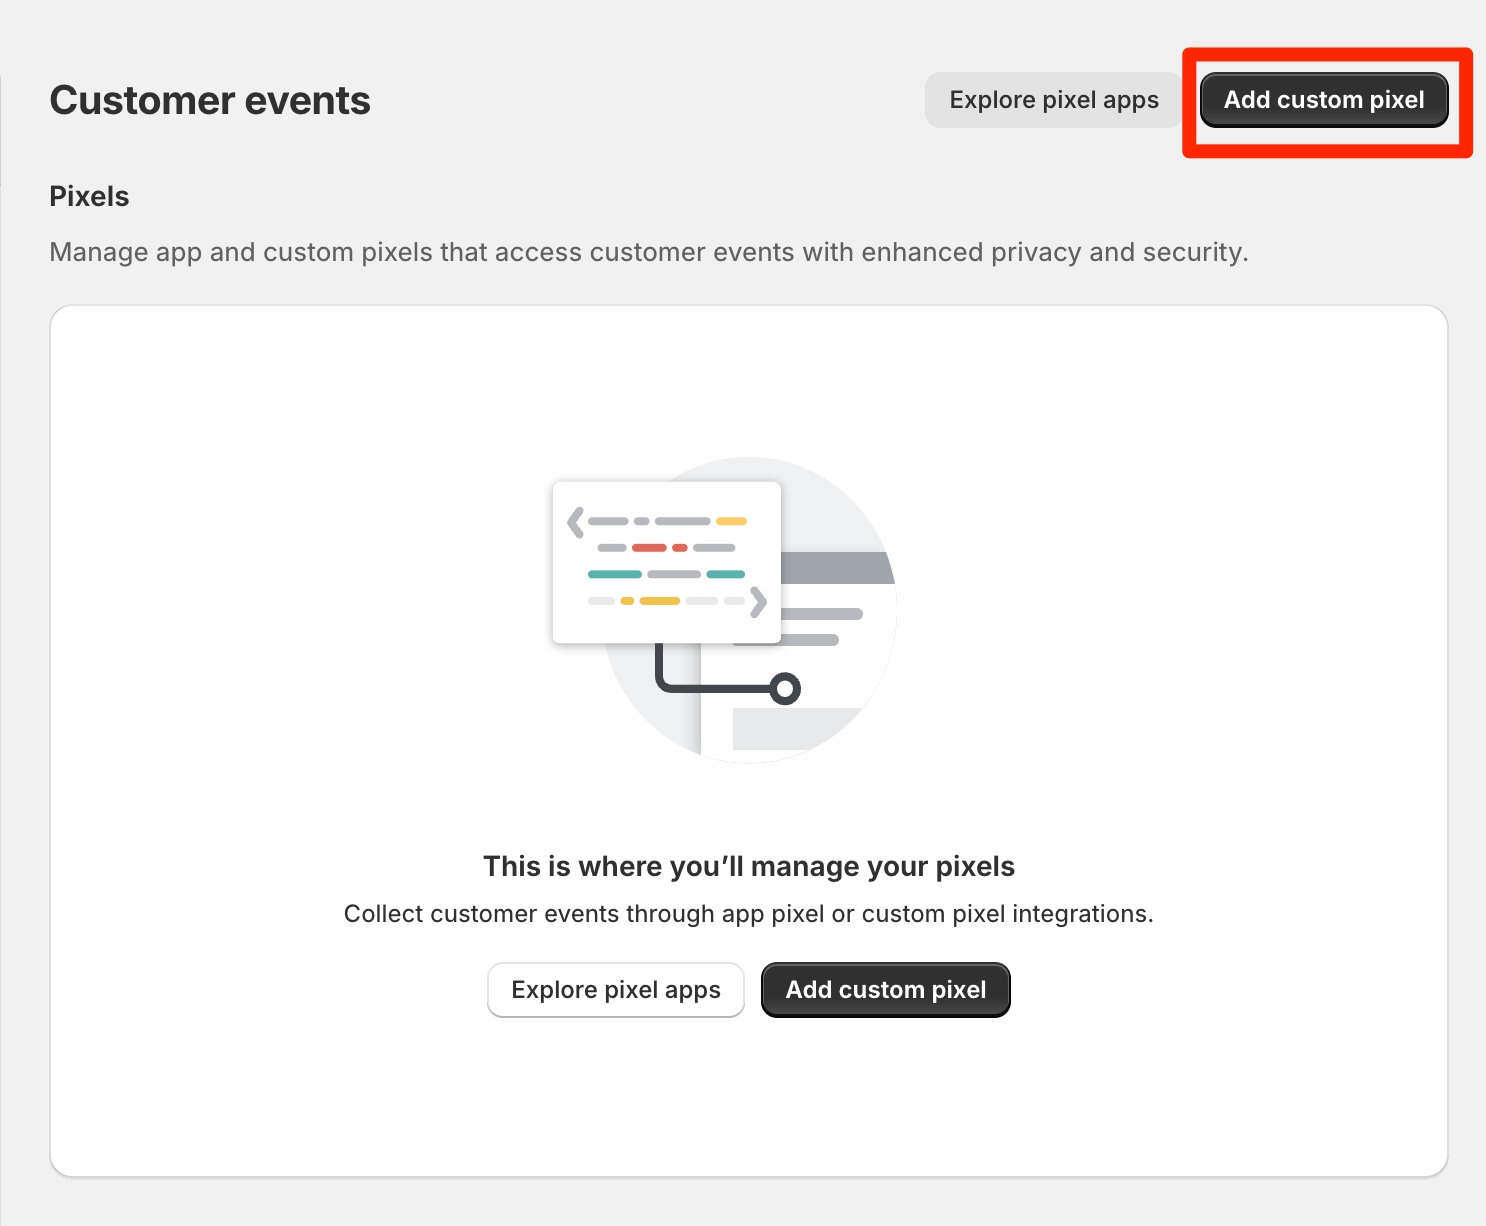
Task: Click the yellow dash at the code card's top right
Action: point(731,521)
